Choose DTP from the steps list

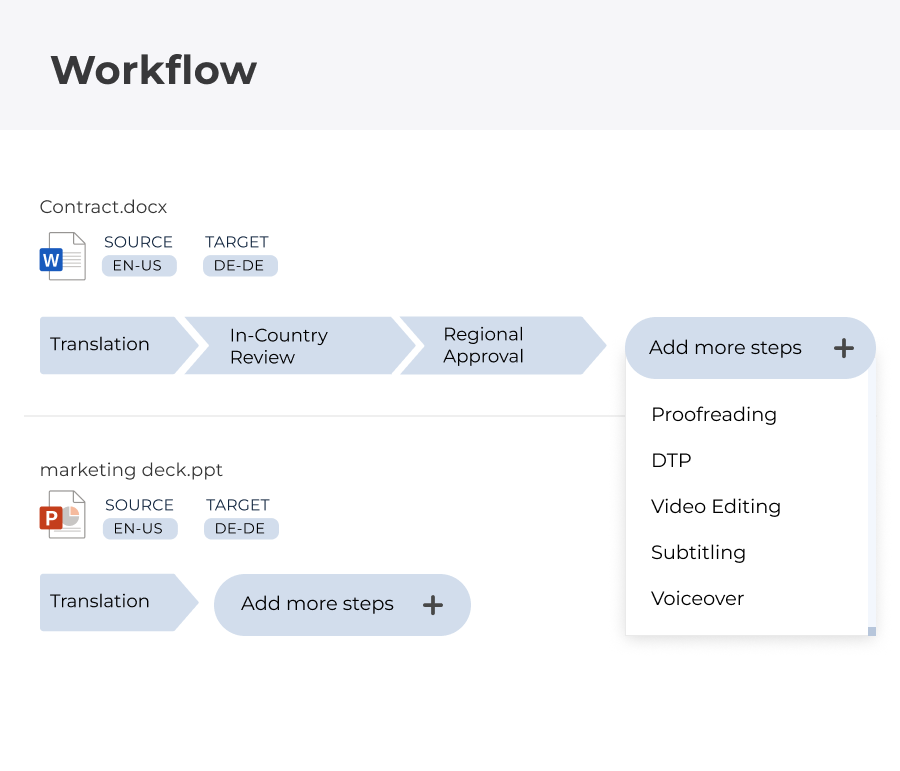click(671, 460)
